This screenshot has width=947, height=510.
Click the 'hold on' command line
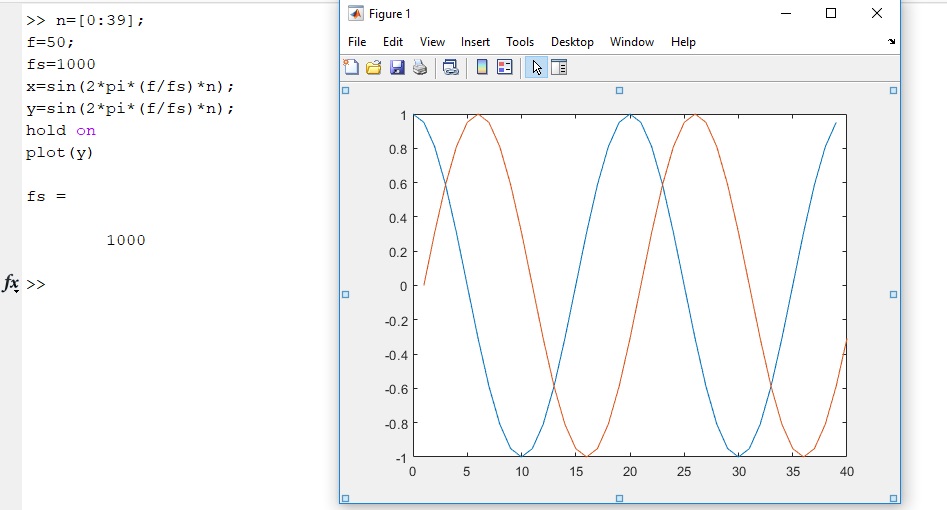click(x=60, y=131)
